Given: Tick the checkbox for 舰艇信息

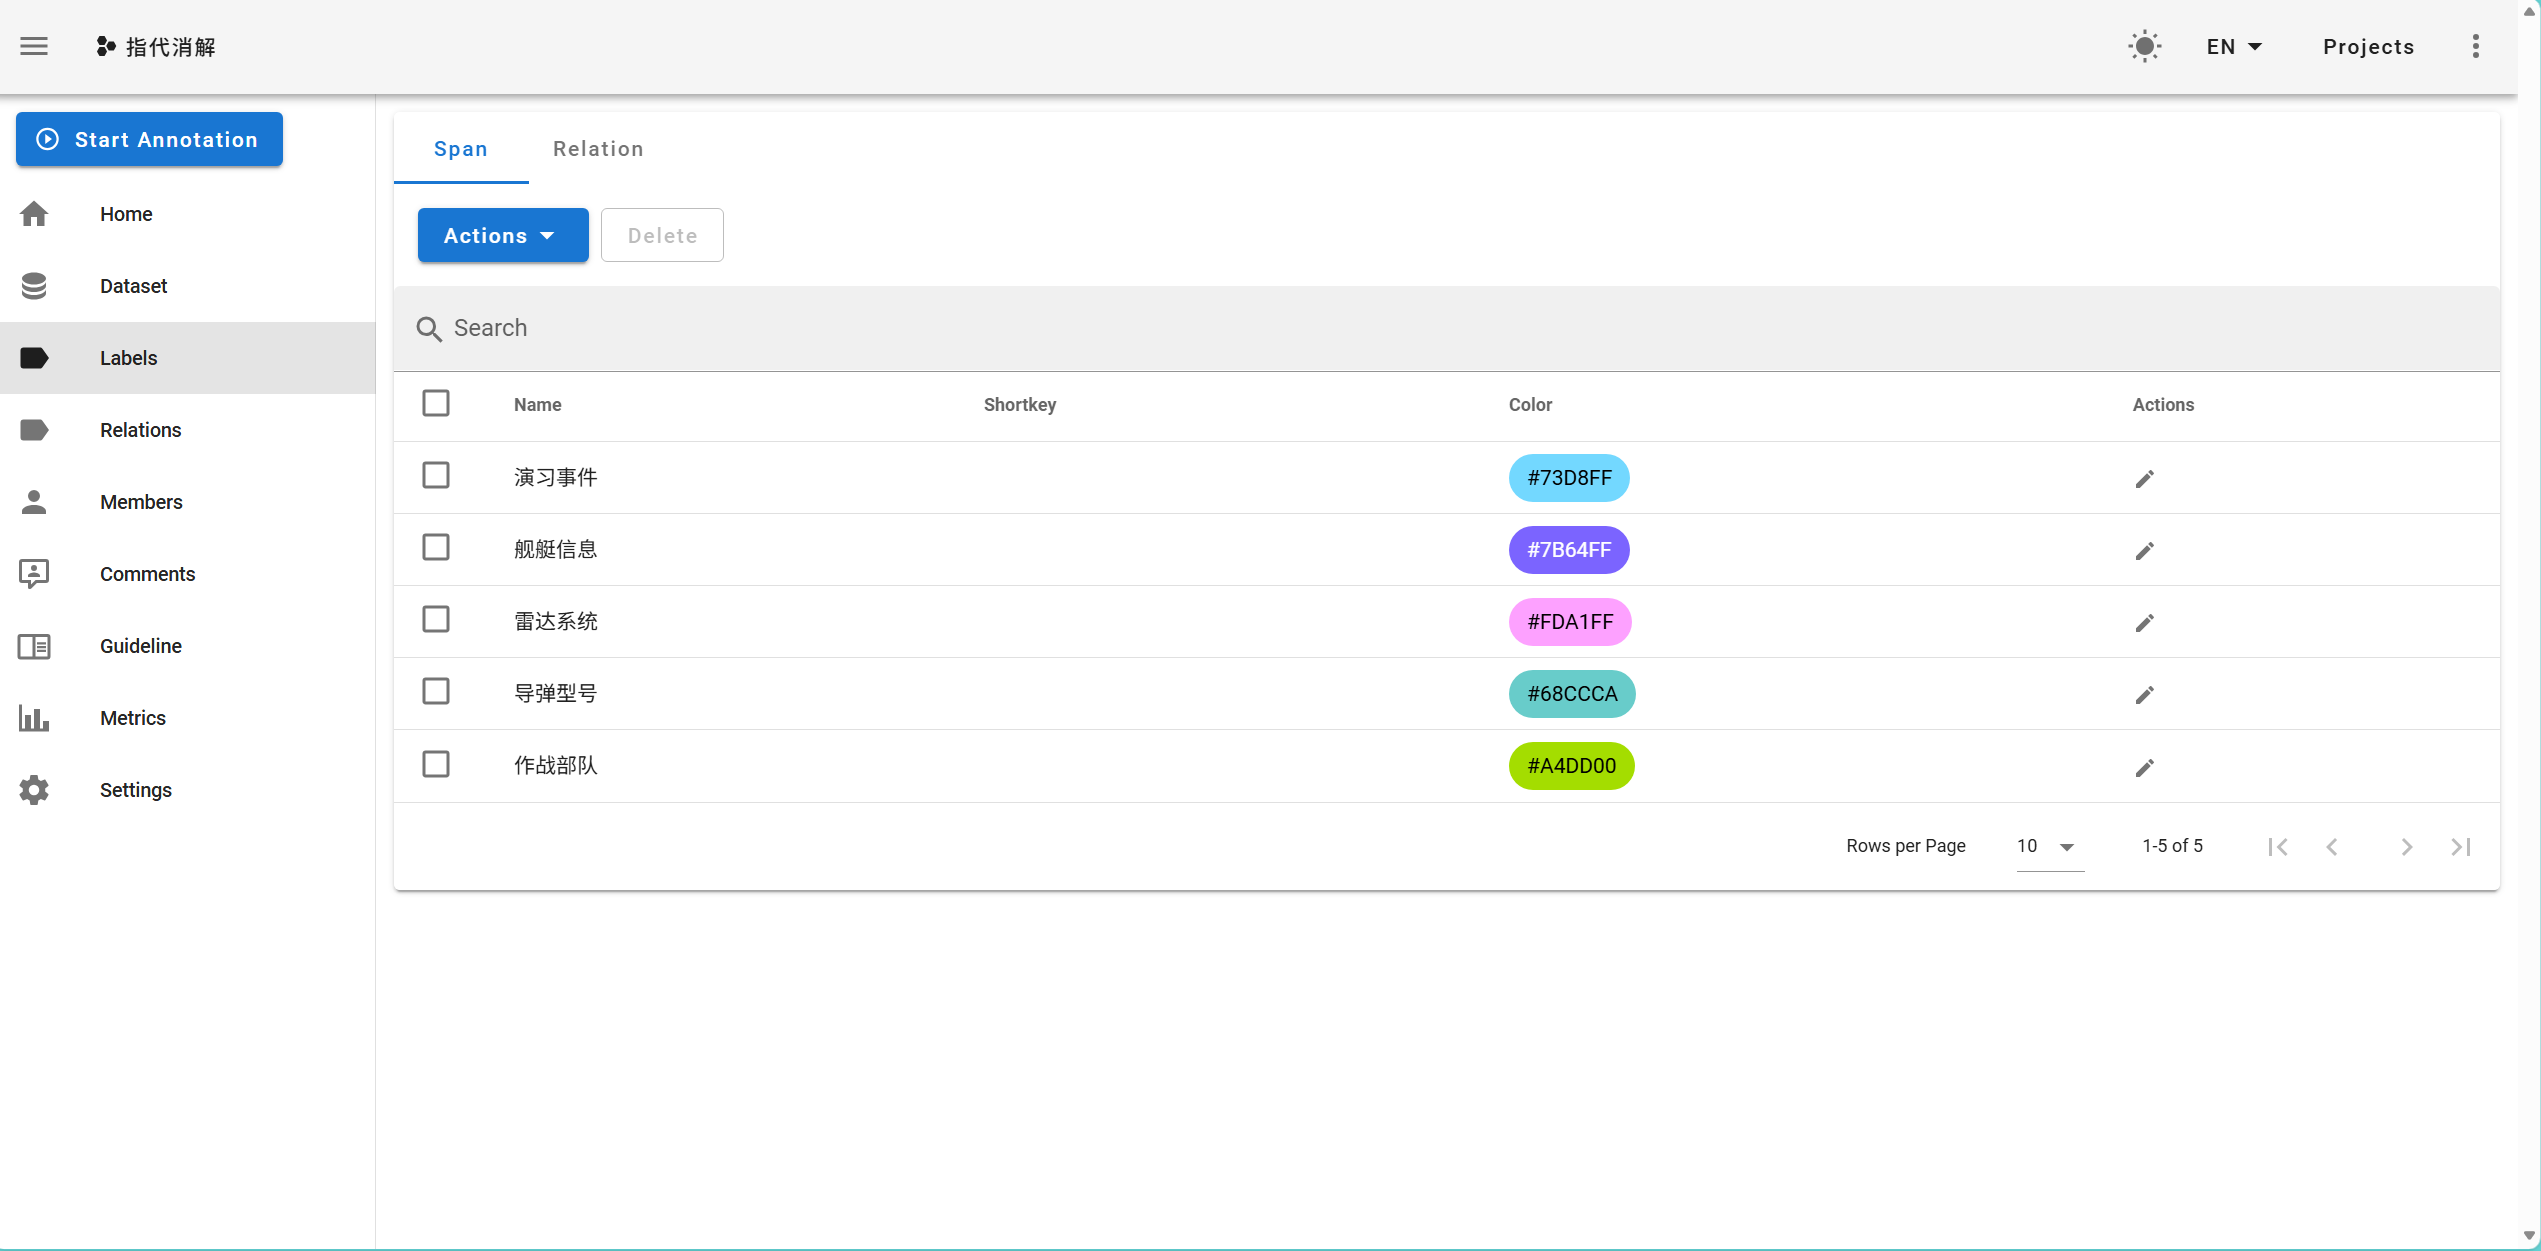Looking at the screenshot, I should (x=436, y=547).
